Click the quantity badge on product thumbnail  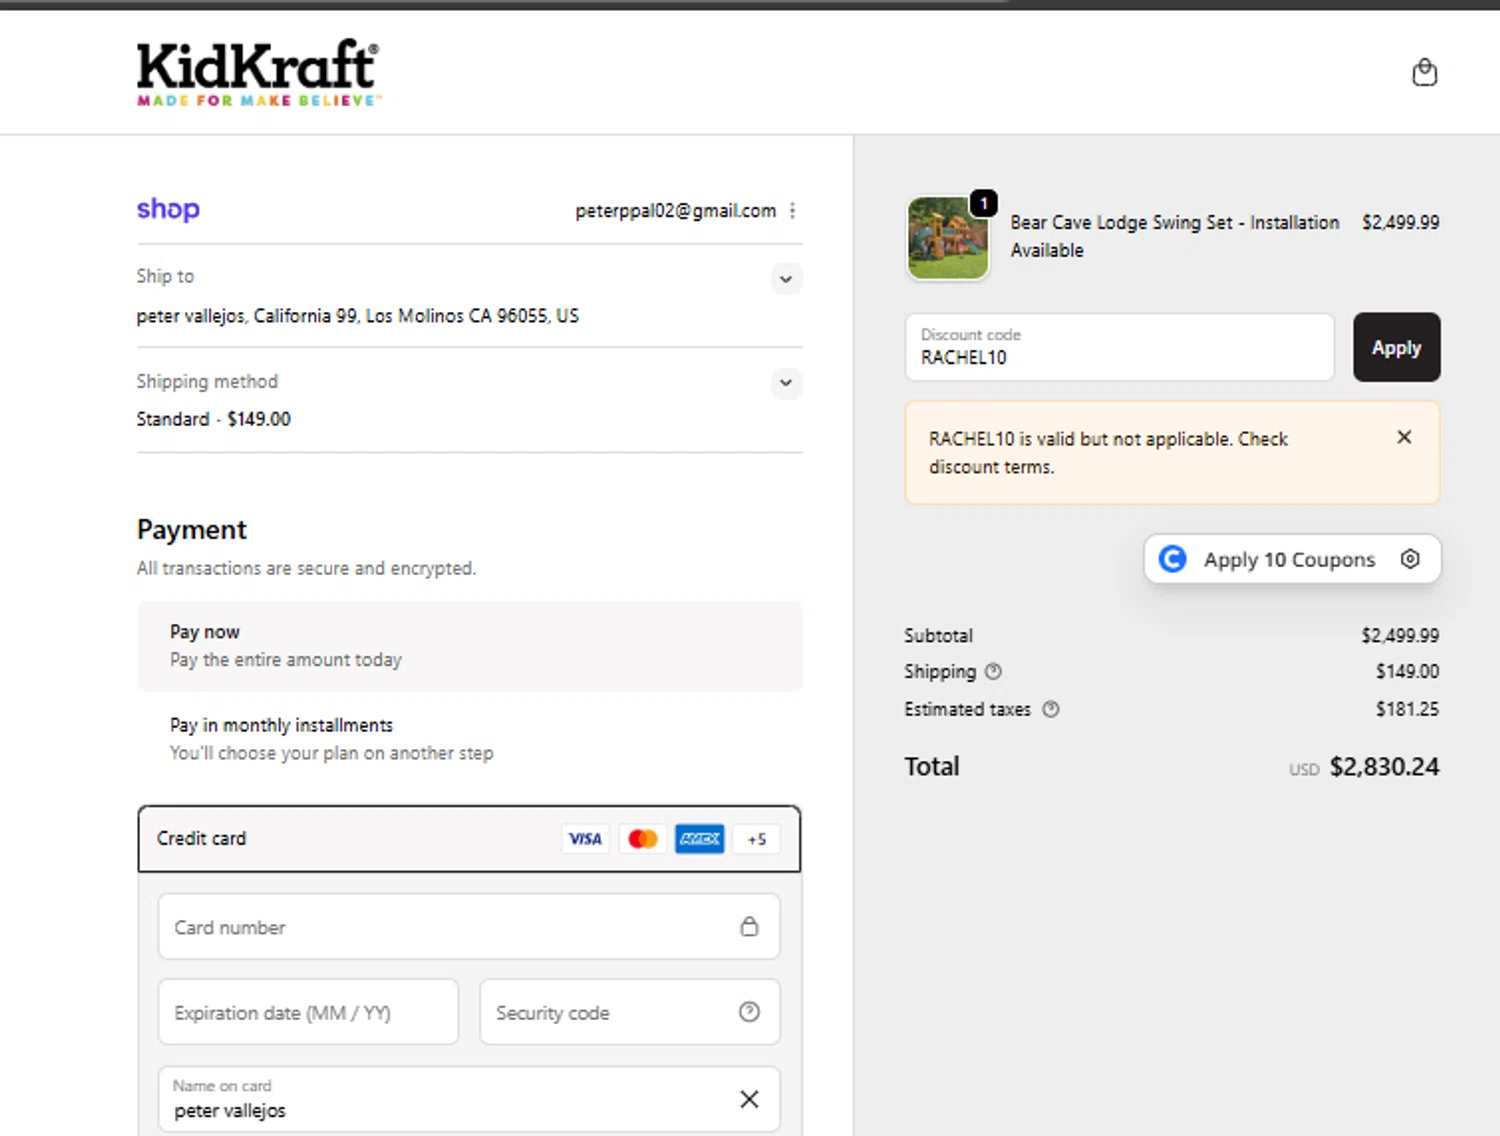pyautogui.click(x=984, y=203)
